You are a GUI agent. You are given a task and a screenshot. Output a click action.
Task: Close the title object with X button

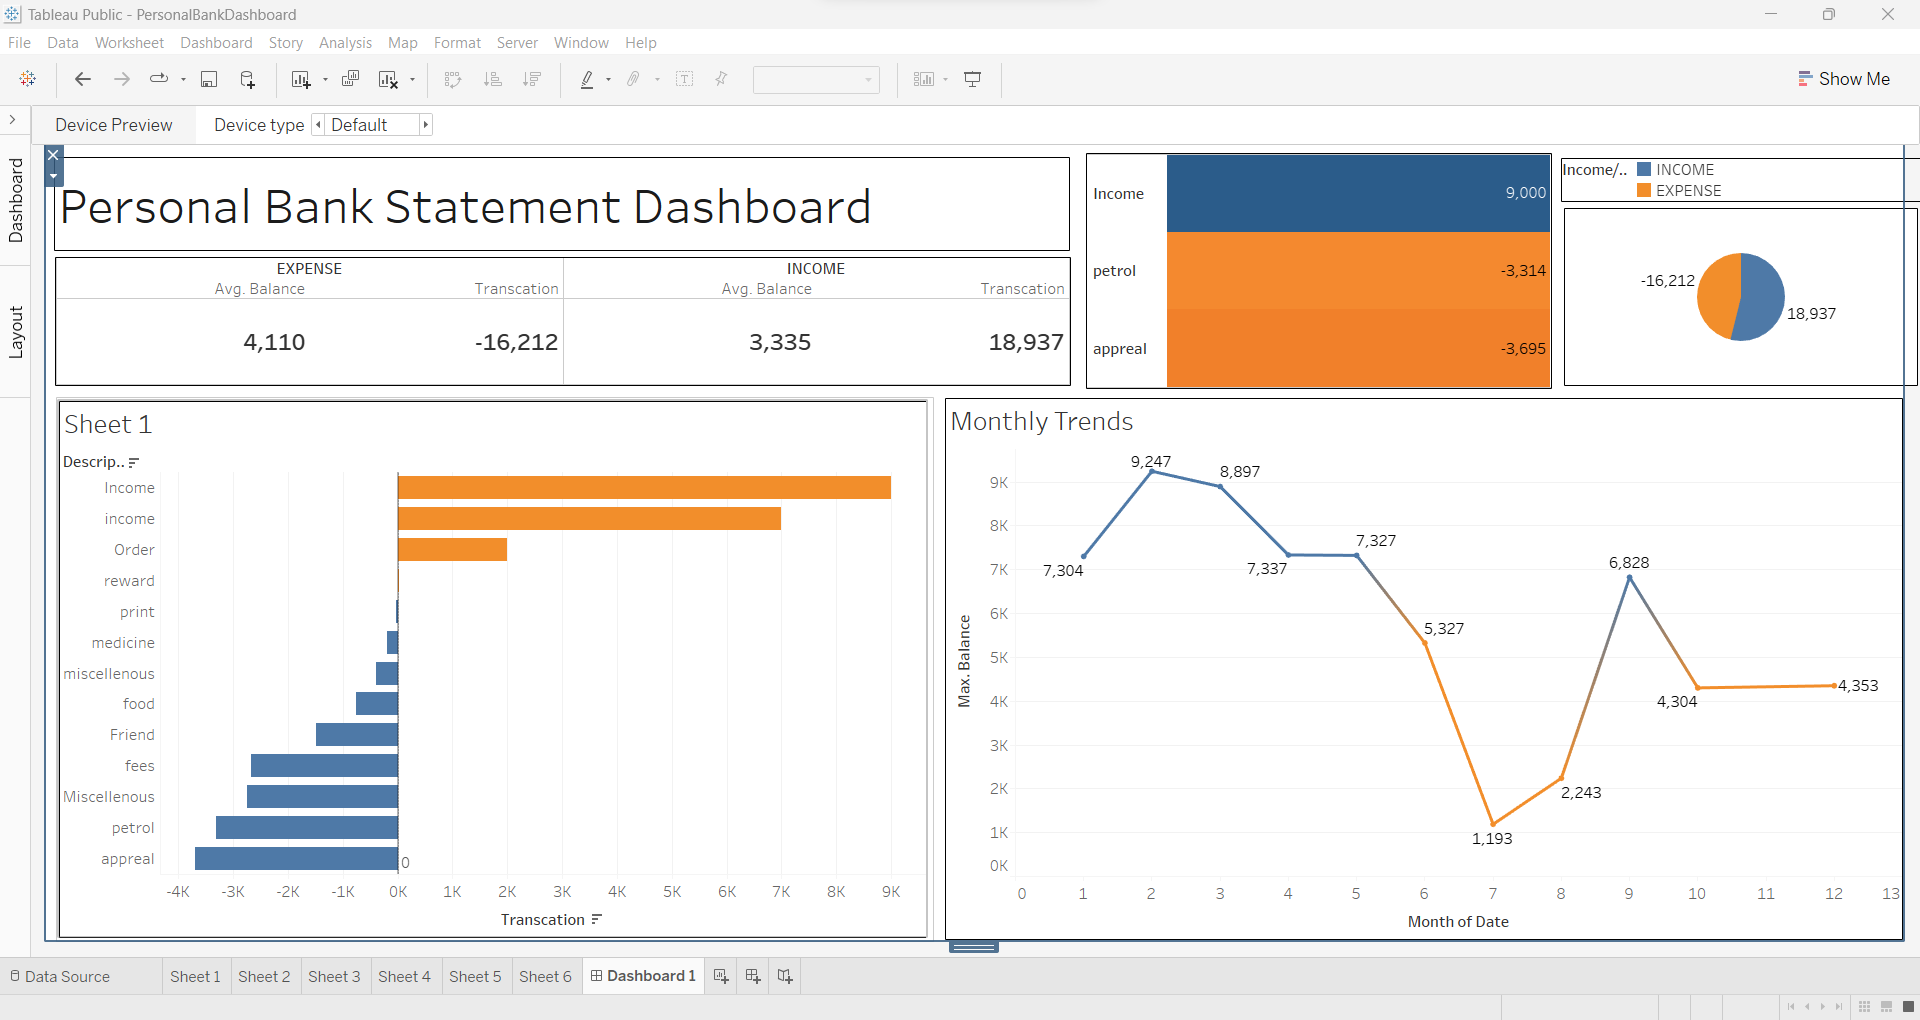pos(53,155)
